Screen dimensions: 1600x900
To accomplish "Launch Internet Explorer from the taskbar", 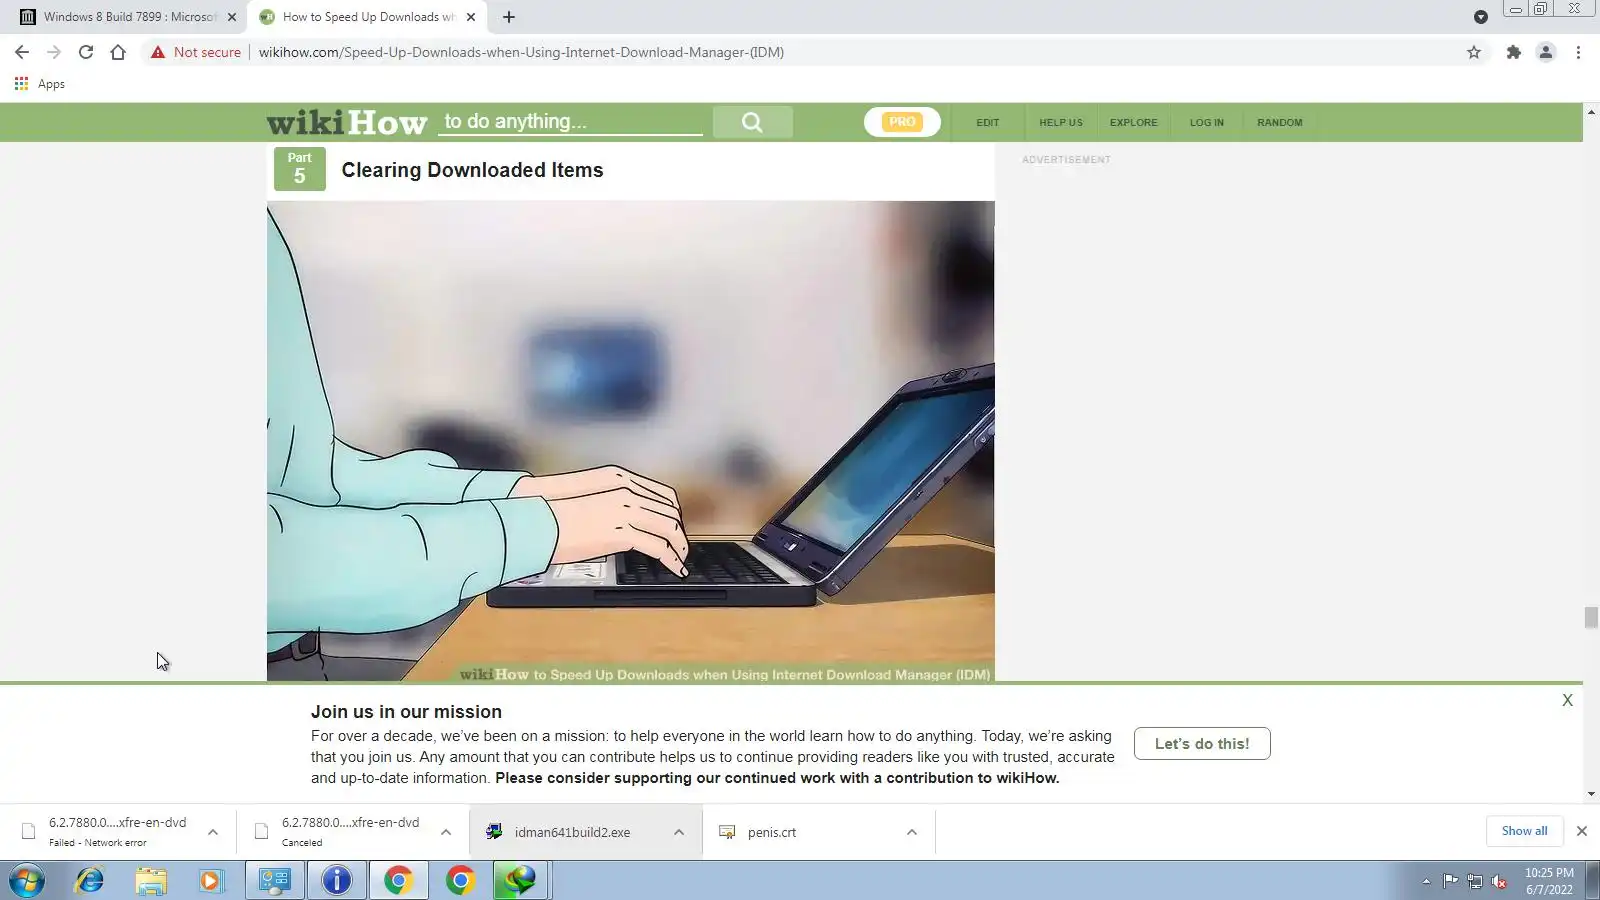I will pos(90,881).
